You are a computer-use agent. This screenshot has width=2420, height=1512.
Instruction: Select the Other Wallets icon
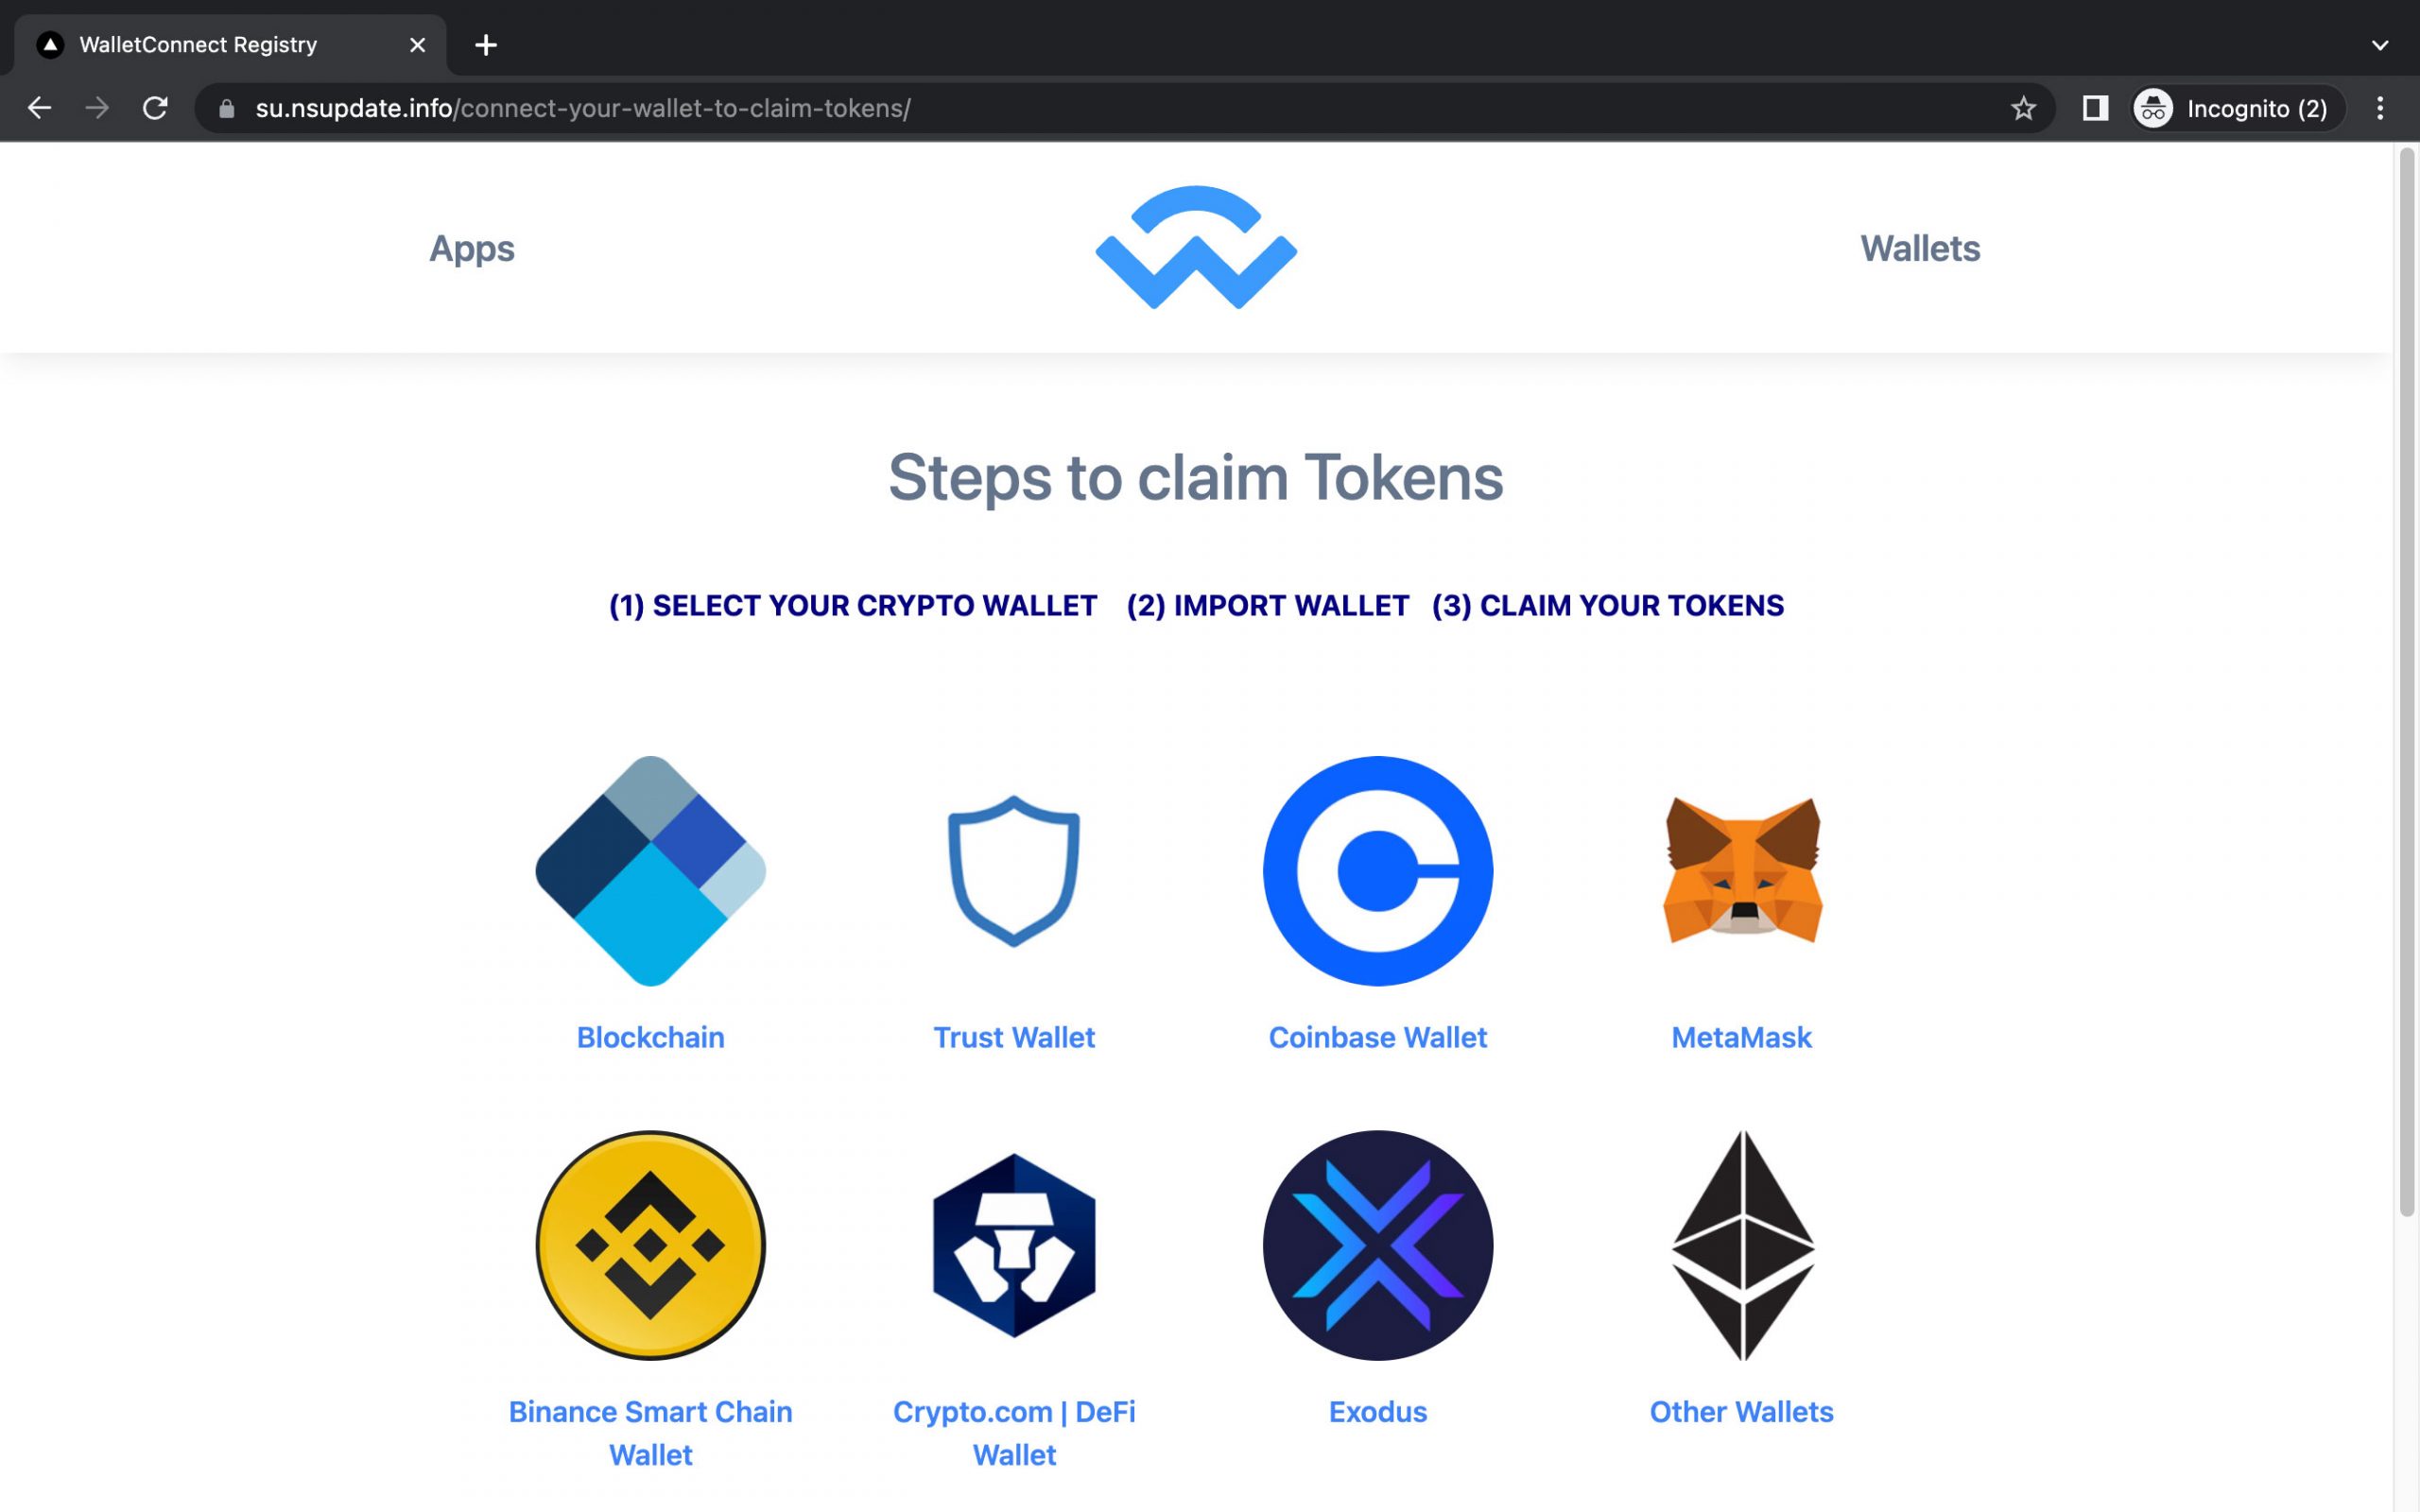click(x=1740, y=1244)
